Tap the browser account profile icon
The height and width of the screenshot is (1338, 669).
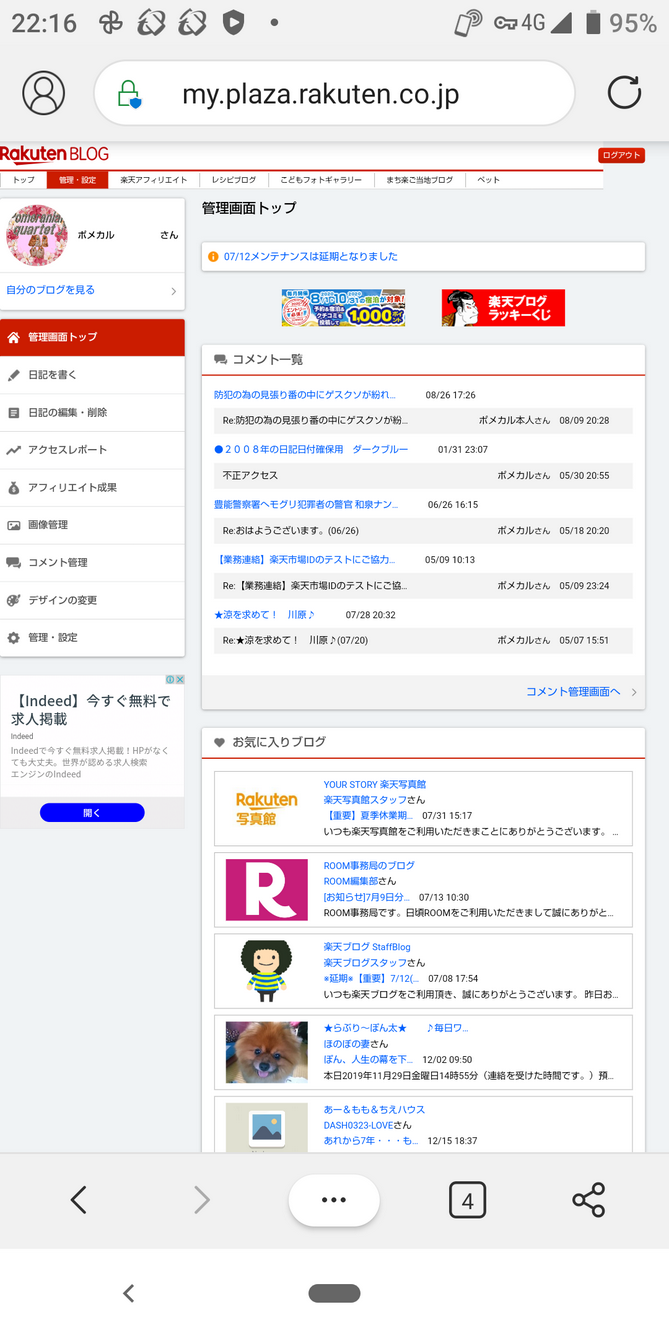43,93
